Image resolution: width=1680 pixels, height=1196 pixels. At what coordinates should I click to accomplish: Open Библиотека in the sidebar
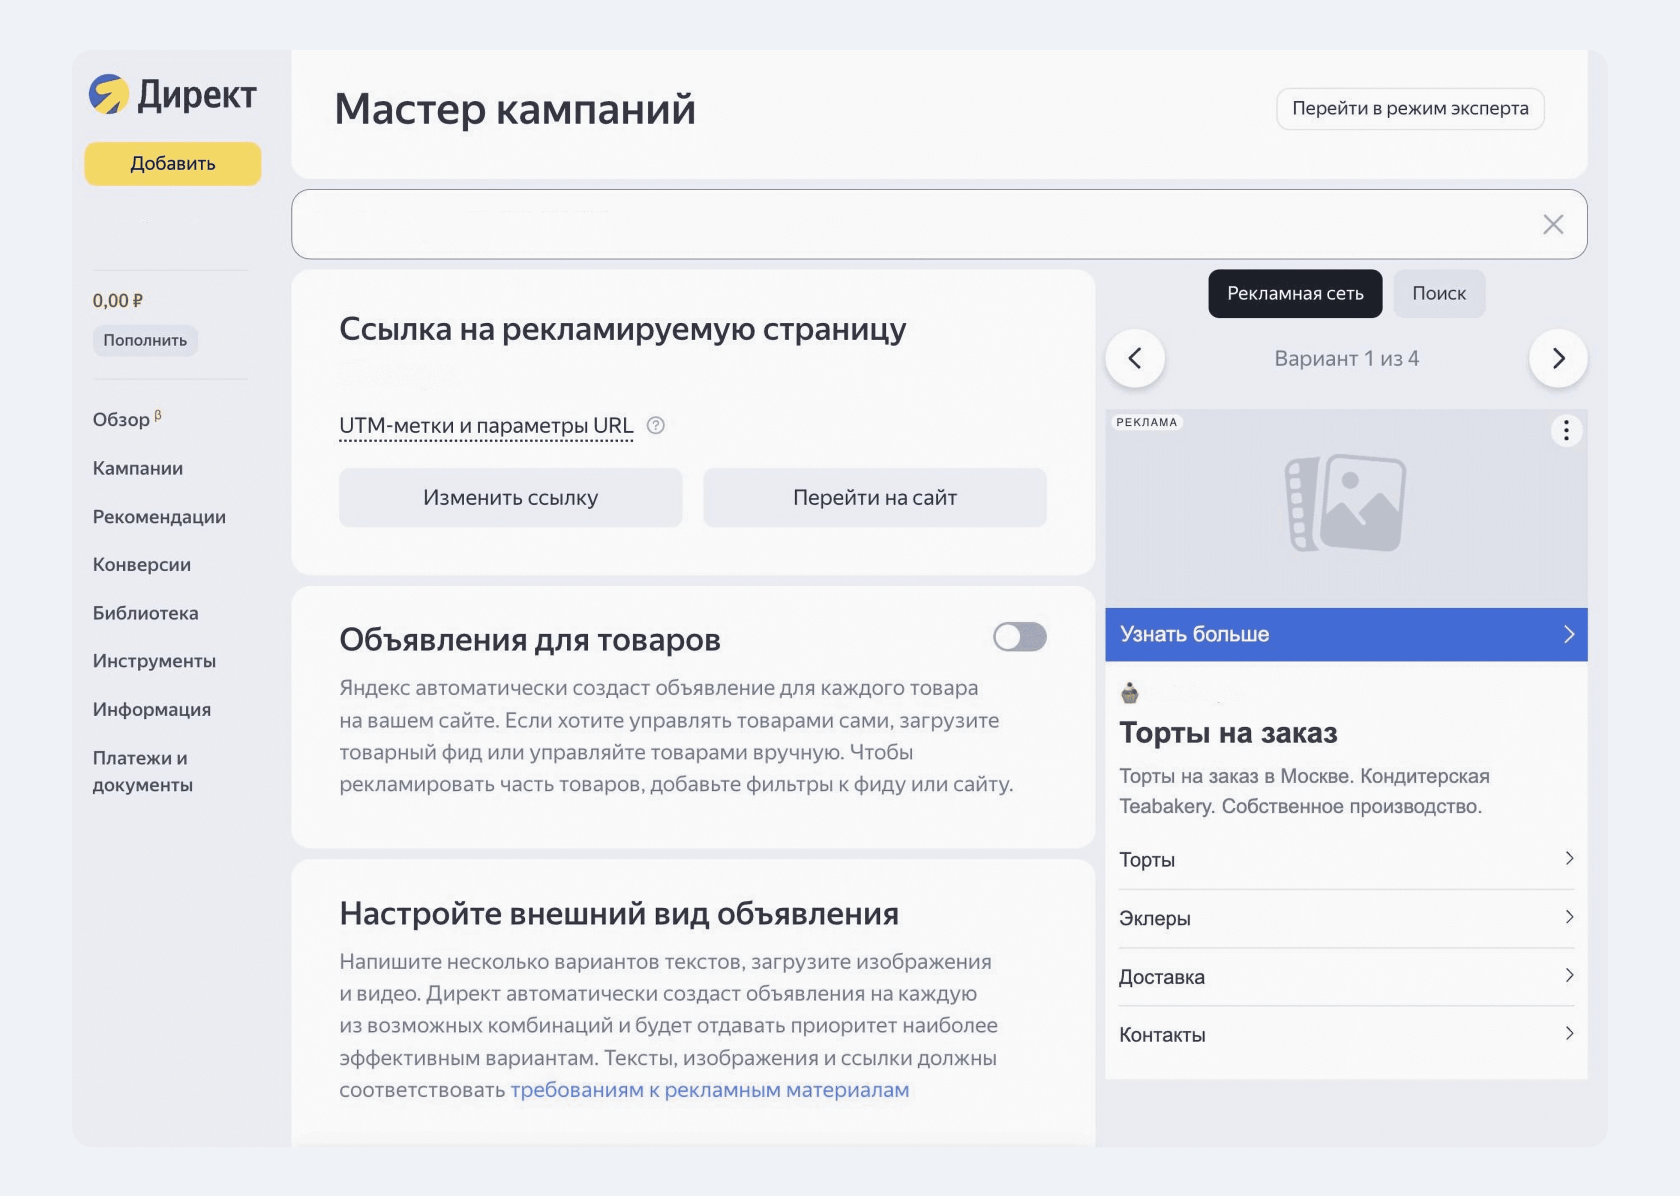pos(146,613)
